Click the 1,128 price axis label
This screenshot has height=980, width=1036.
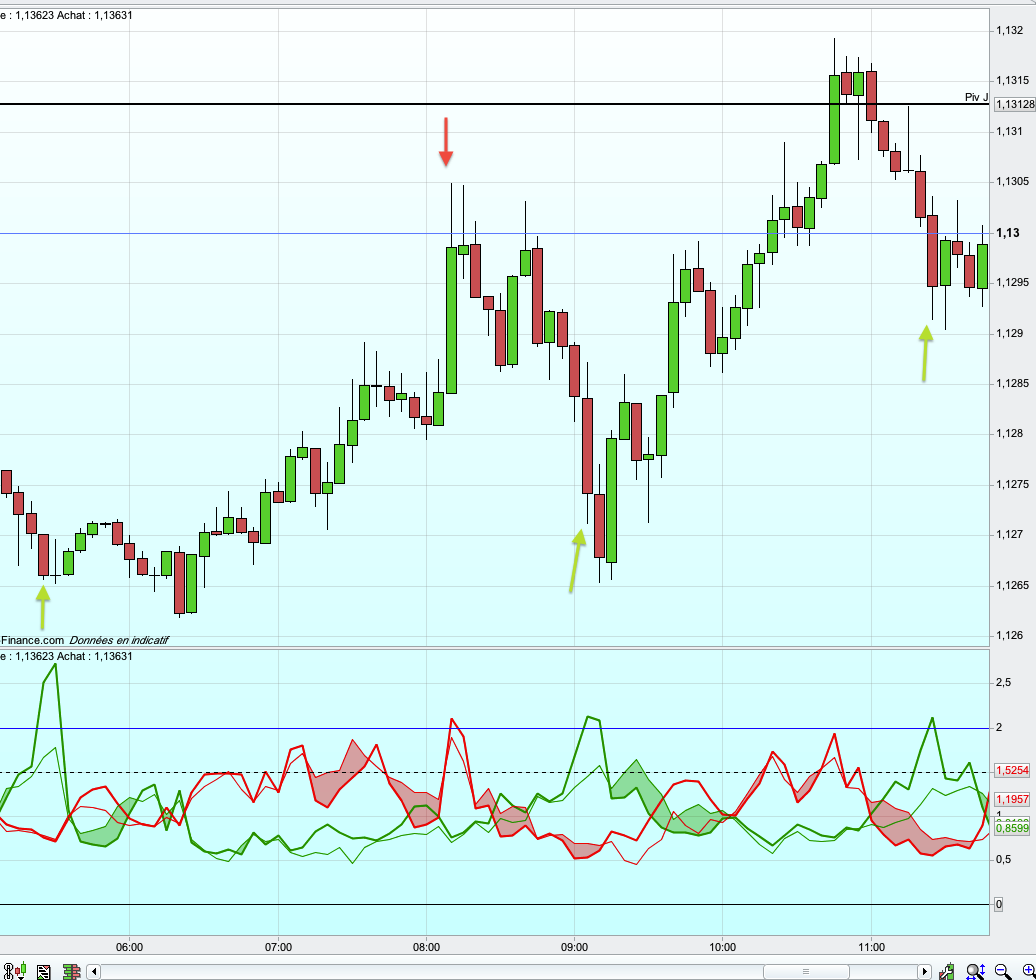[x=1010, y=434]
